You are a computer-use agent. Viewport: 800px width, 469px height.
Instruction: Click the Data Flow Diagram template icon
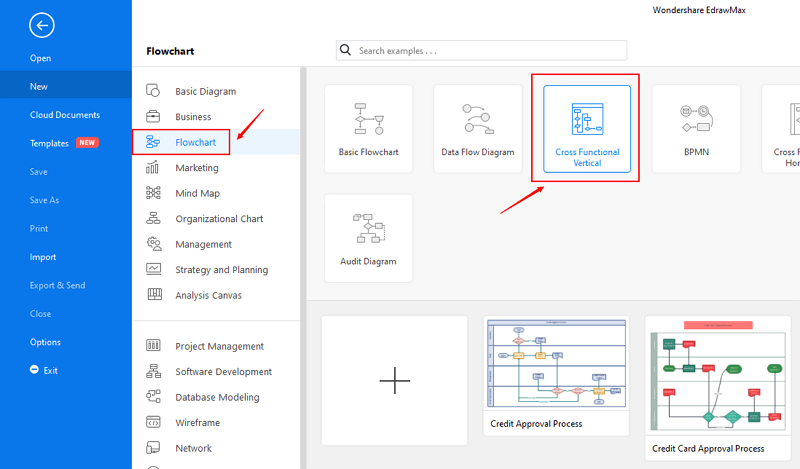tap(478, 118)
